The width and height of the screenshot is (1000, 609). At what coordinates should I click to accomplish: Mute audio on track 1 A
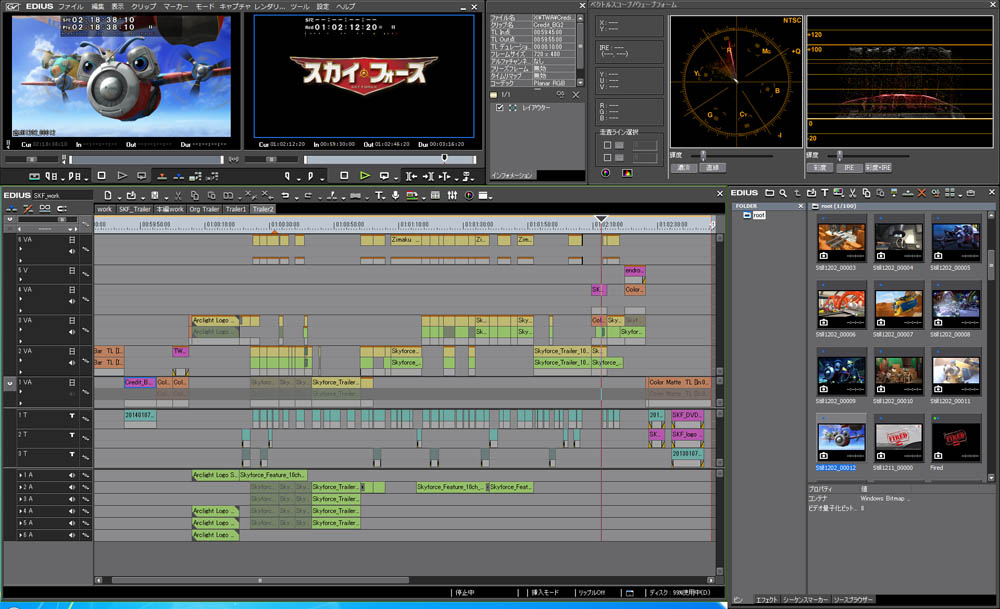[x=71, y=475]
